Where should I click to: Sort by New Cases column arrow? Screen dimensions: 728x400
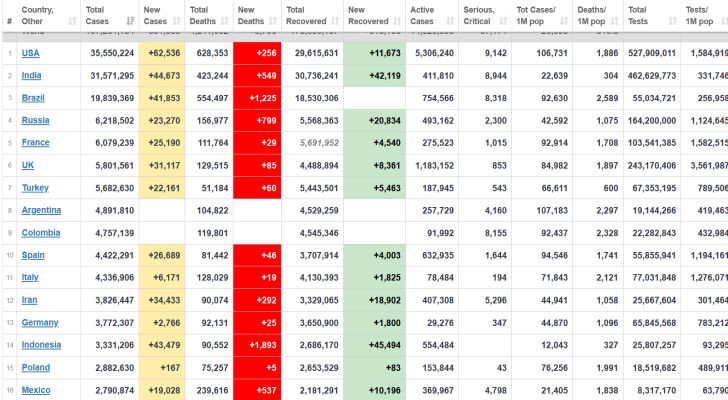click(176, 21)
